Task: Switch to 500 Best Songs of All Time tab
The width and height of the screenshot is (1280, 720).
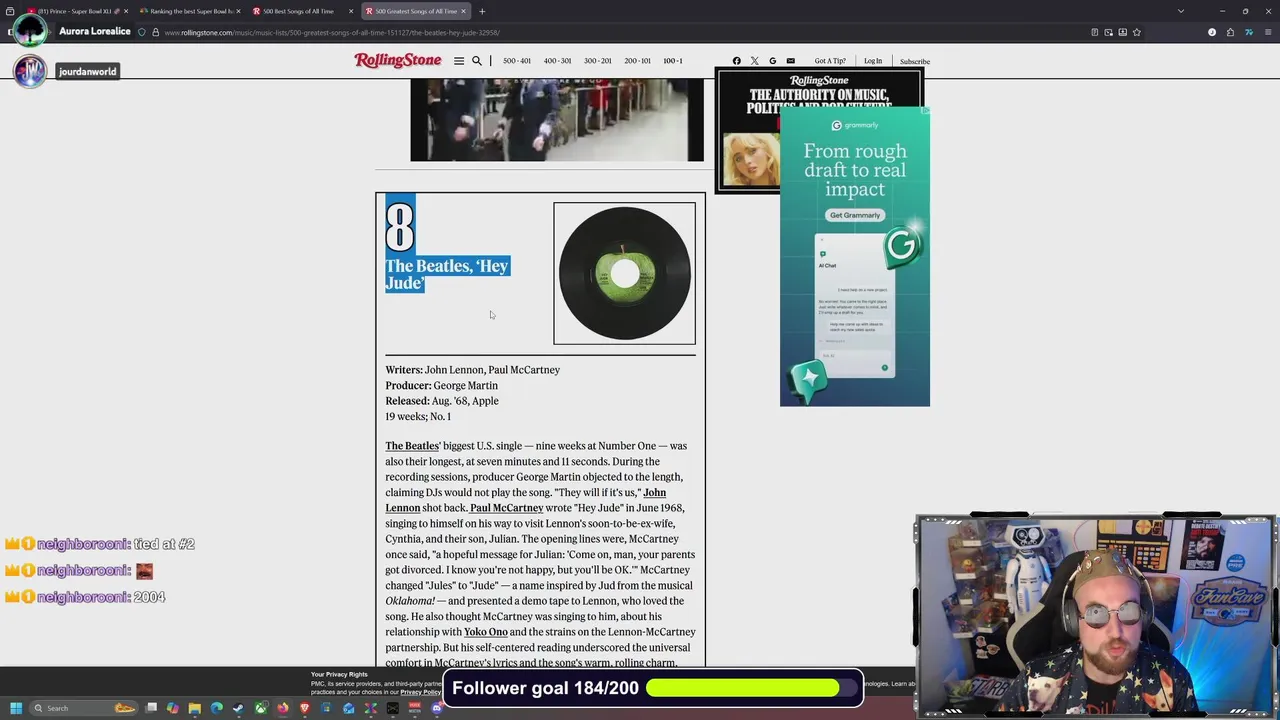Action: [x=302, y=11]
